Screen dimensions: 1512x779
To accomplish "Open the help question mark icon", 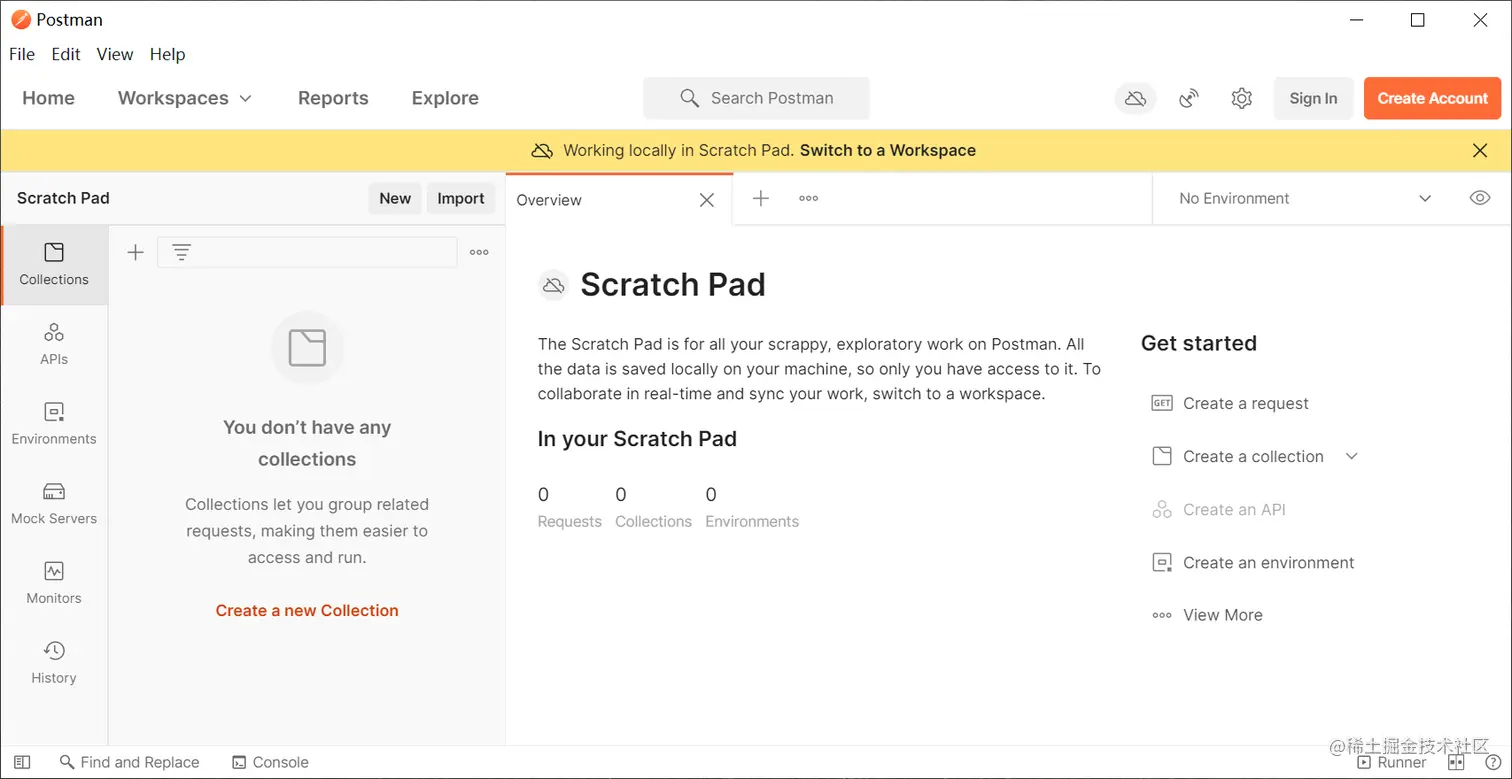I will [1493, 762].
